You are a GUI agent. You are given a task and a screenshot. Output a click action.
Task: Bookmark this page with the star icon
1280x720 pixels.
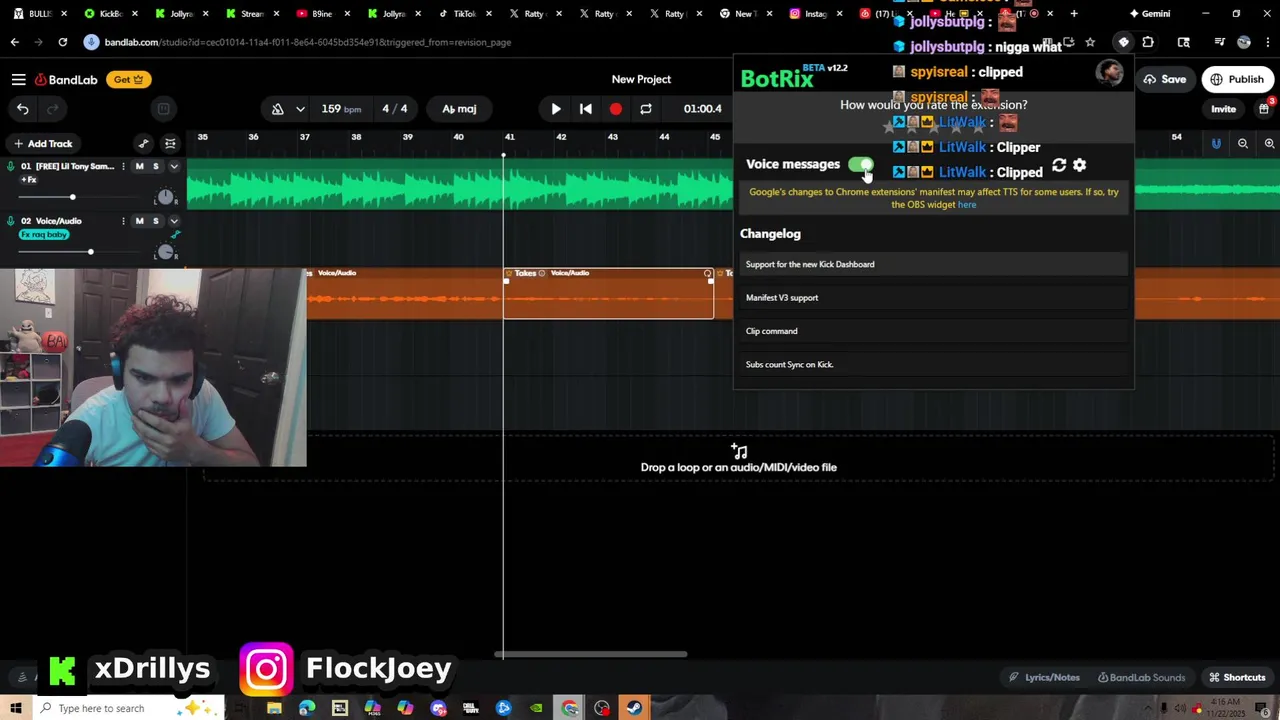coord(1090,42)
